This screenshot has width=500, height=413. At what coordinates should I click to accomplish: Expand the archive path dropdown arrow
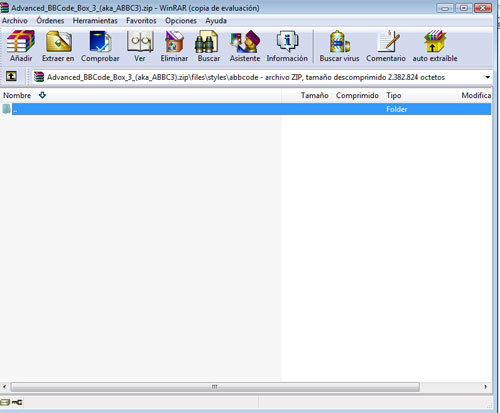click(x=487, y=77)
